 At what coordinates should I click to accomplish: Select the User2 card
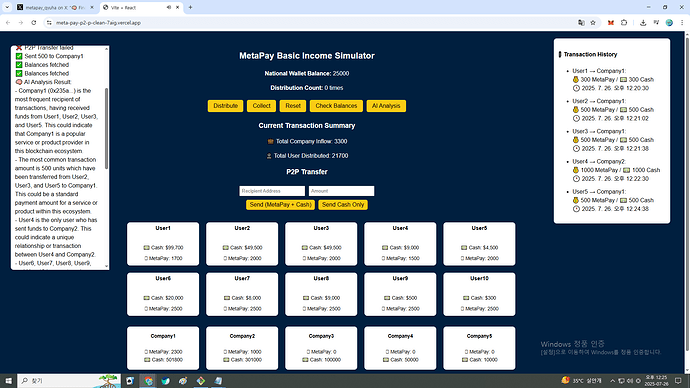[242, 244]
